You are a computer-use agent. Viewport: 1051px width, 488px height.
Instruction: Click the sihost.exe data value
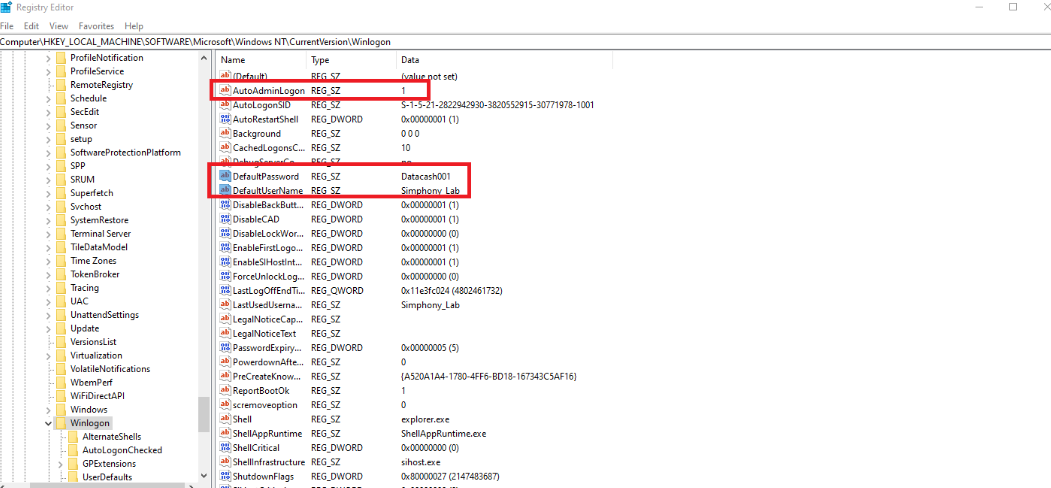[420, 462]
